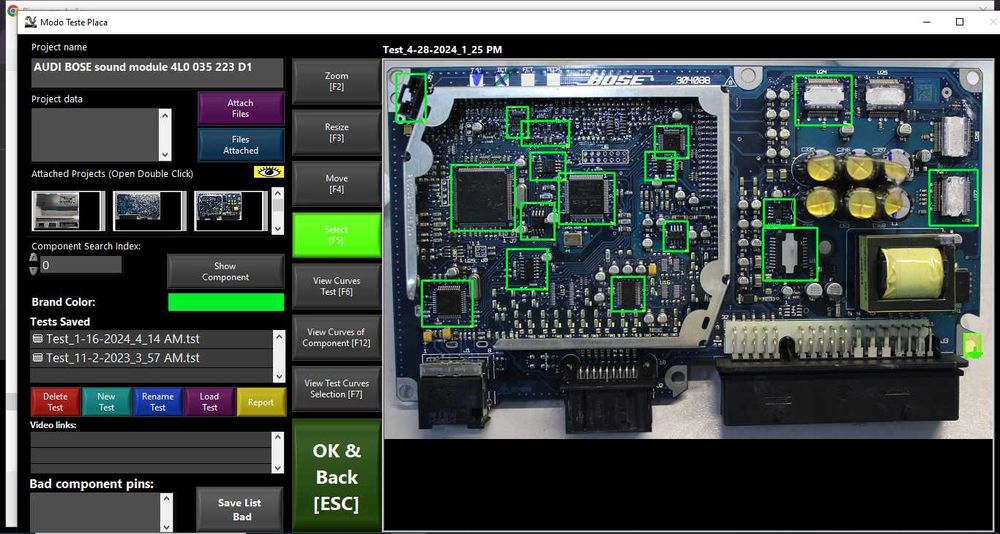Click the yellow Report button
This screenshot has height=534, width=1000.
pos(261,402)
